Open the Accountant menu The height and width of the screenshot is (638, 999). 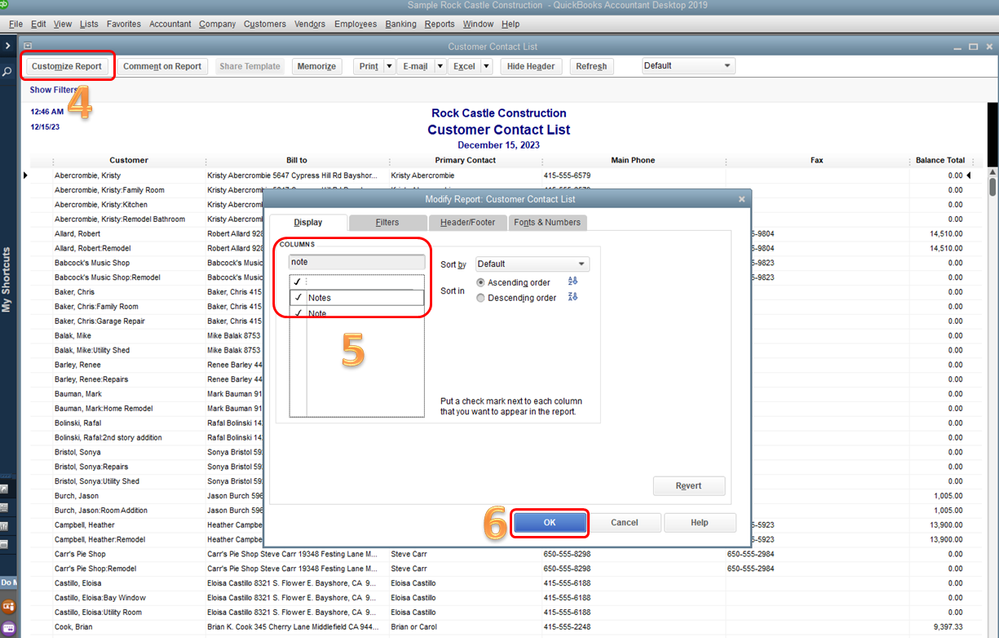tap(170, 24)
